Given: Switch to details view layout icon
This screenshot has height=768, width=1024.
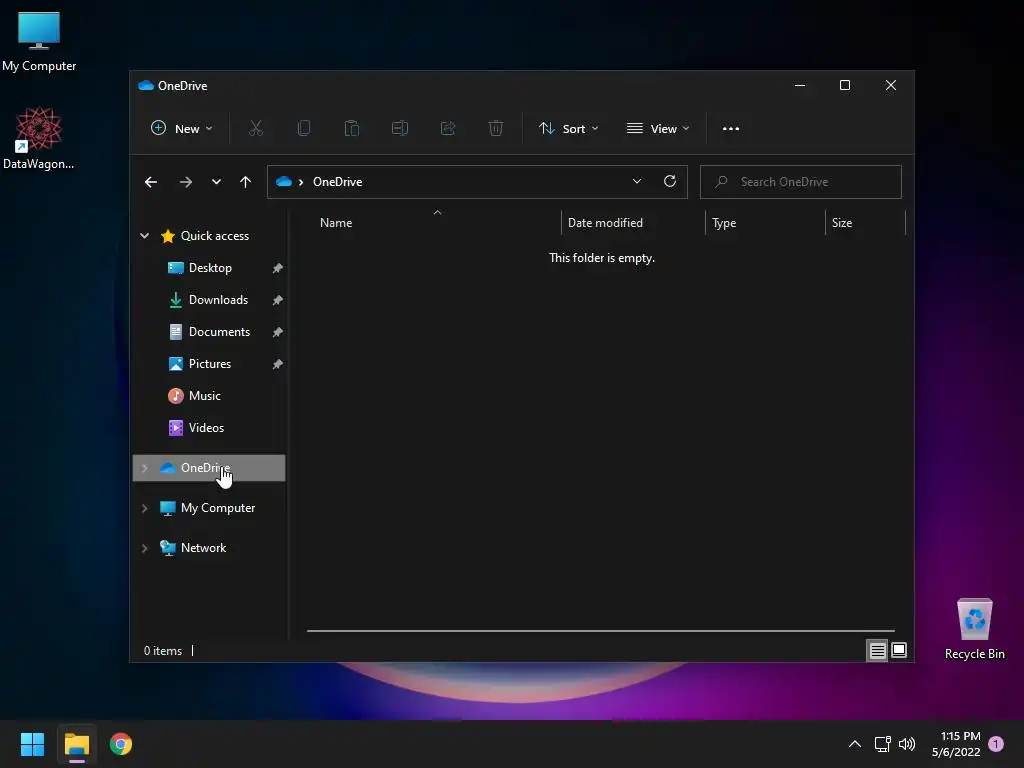Looking at the screenshot, I should click(877, 650).
